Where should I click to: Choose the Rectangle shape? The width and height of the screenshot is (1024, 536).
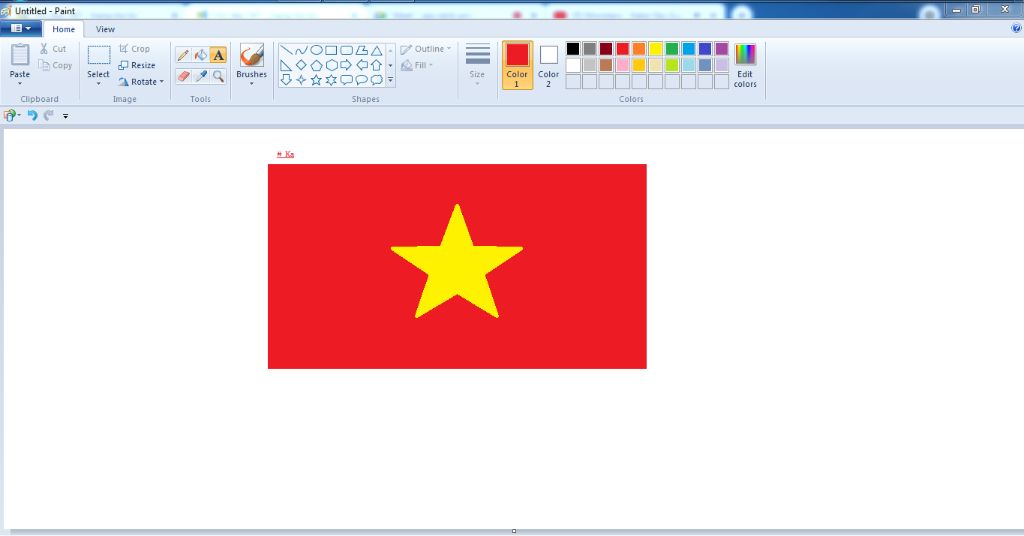pos(331,50)
